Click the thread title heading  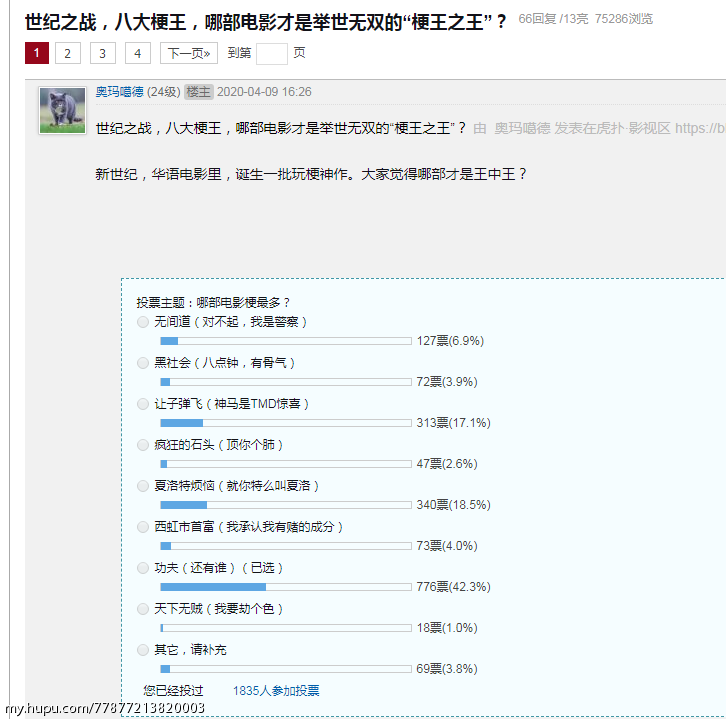click(265, 22)
